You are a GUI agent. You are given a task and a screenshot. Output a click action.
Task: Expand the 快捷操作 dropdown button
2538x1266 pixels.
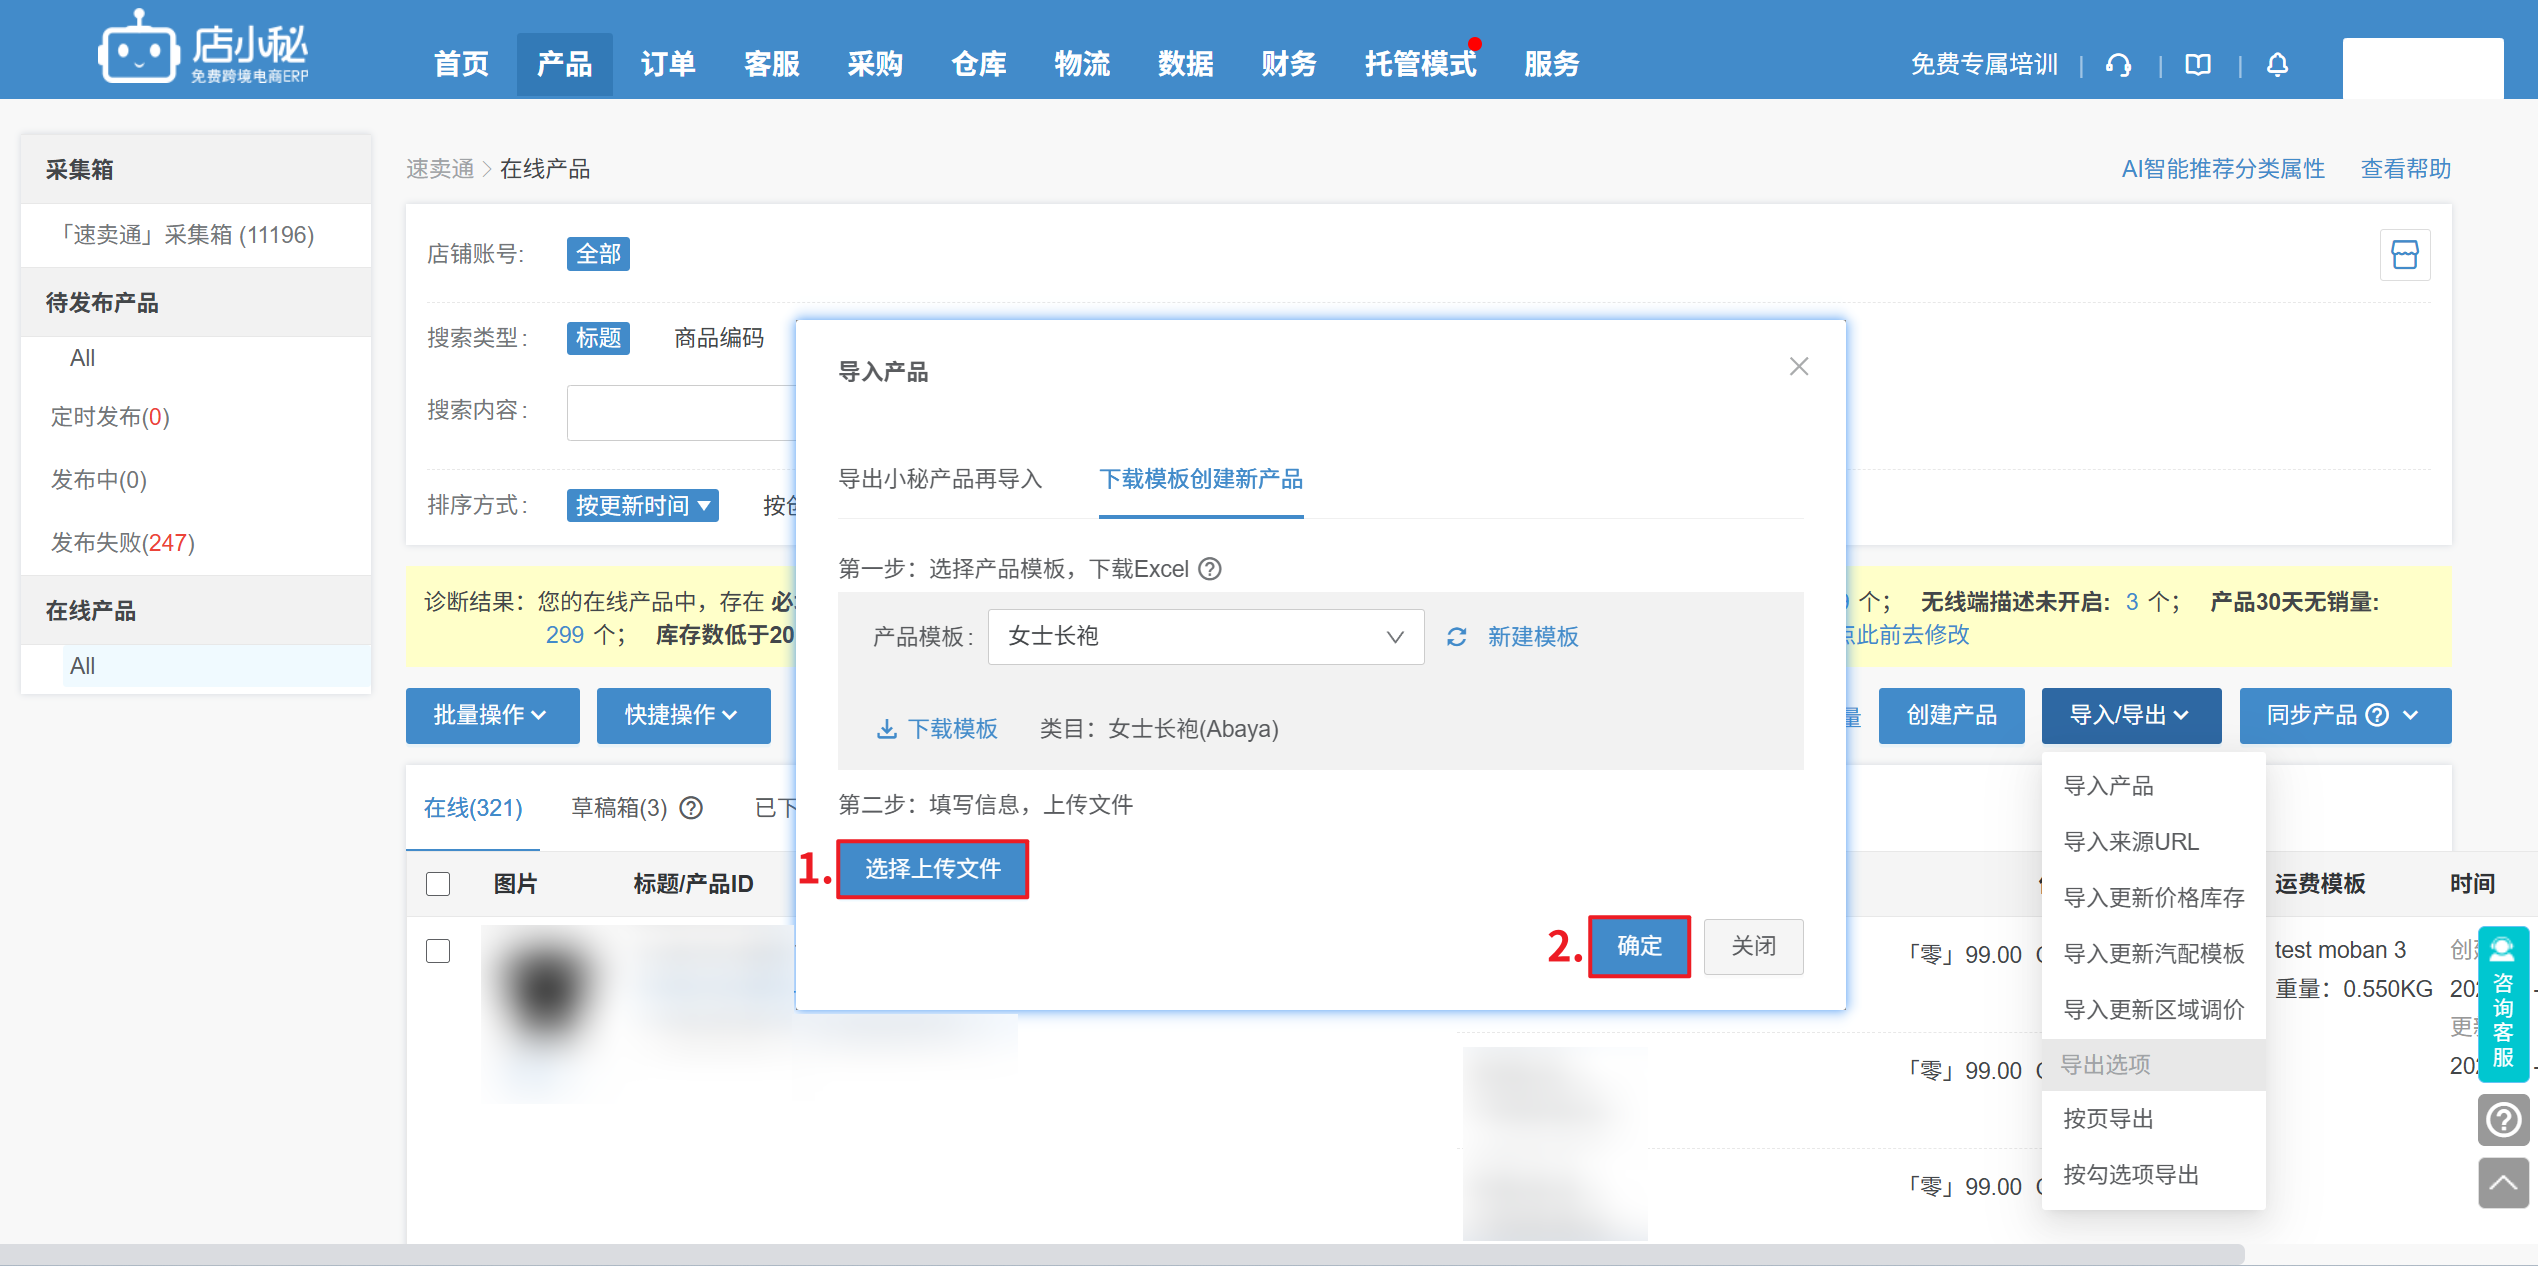point(683,715)
